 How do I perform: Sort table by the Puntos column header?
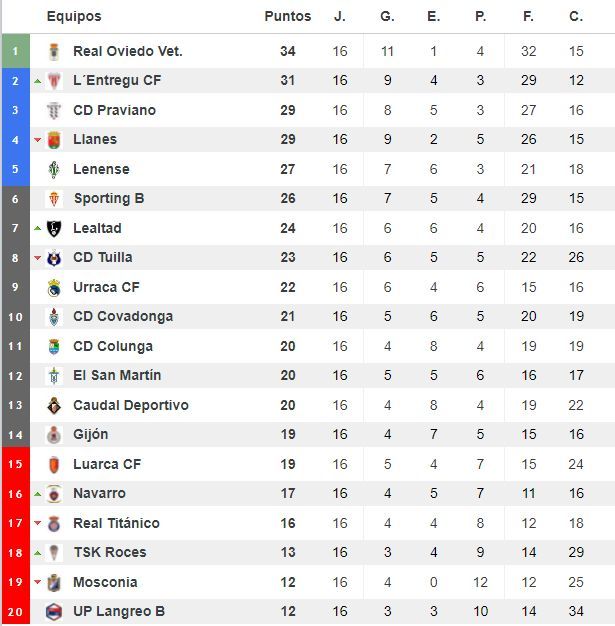pos(288,16)
